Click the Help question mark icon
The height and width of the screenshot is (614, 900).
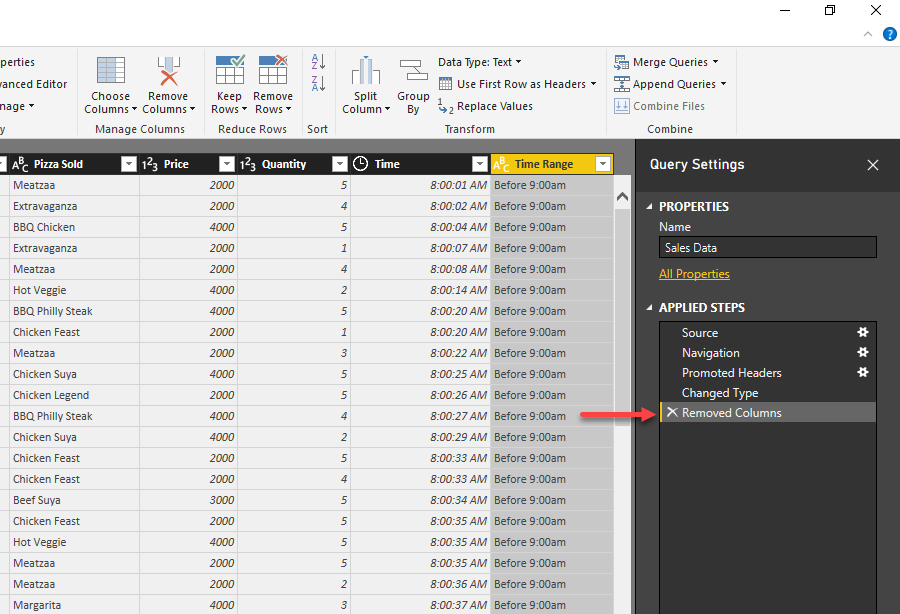pos(890,33)
